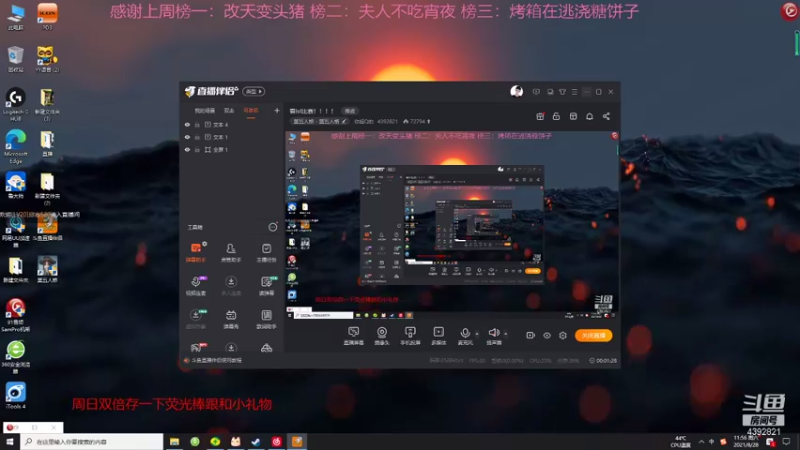Click the toolbox settings circle icon

[x=273, y=227]
